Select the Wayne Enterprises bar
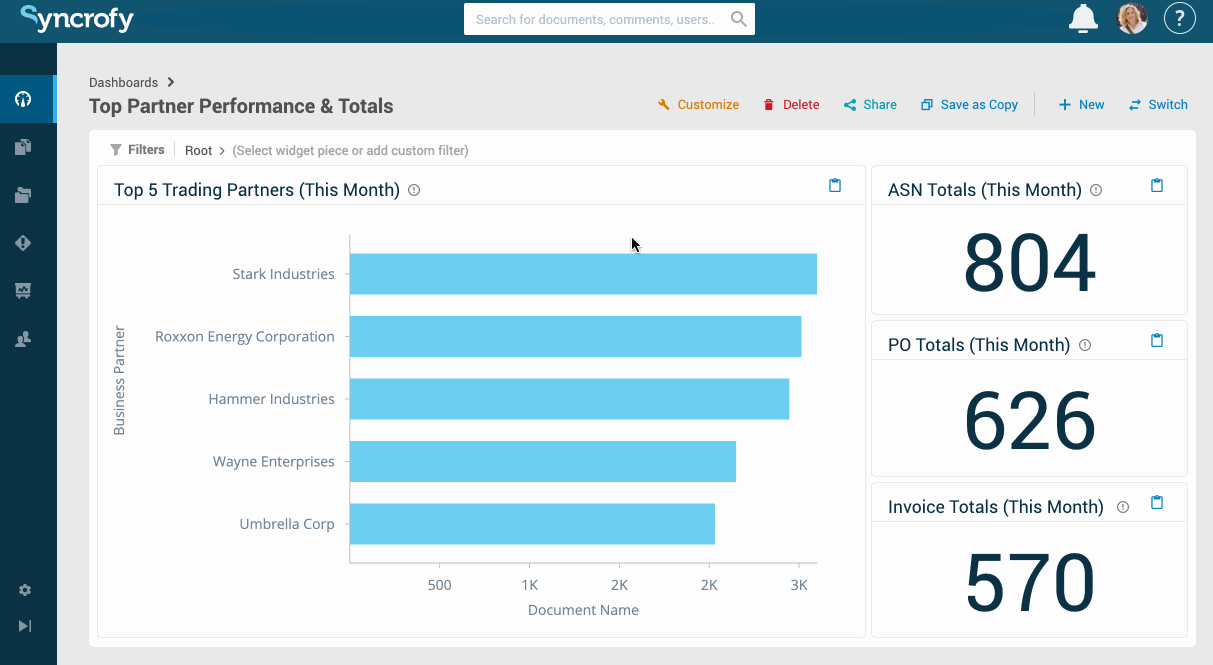This screenshot has height=665, width=1213. click(x=543, y=461)
